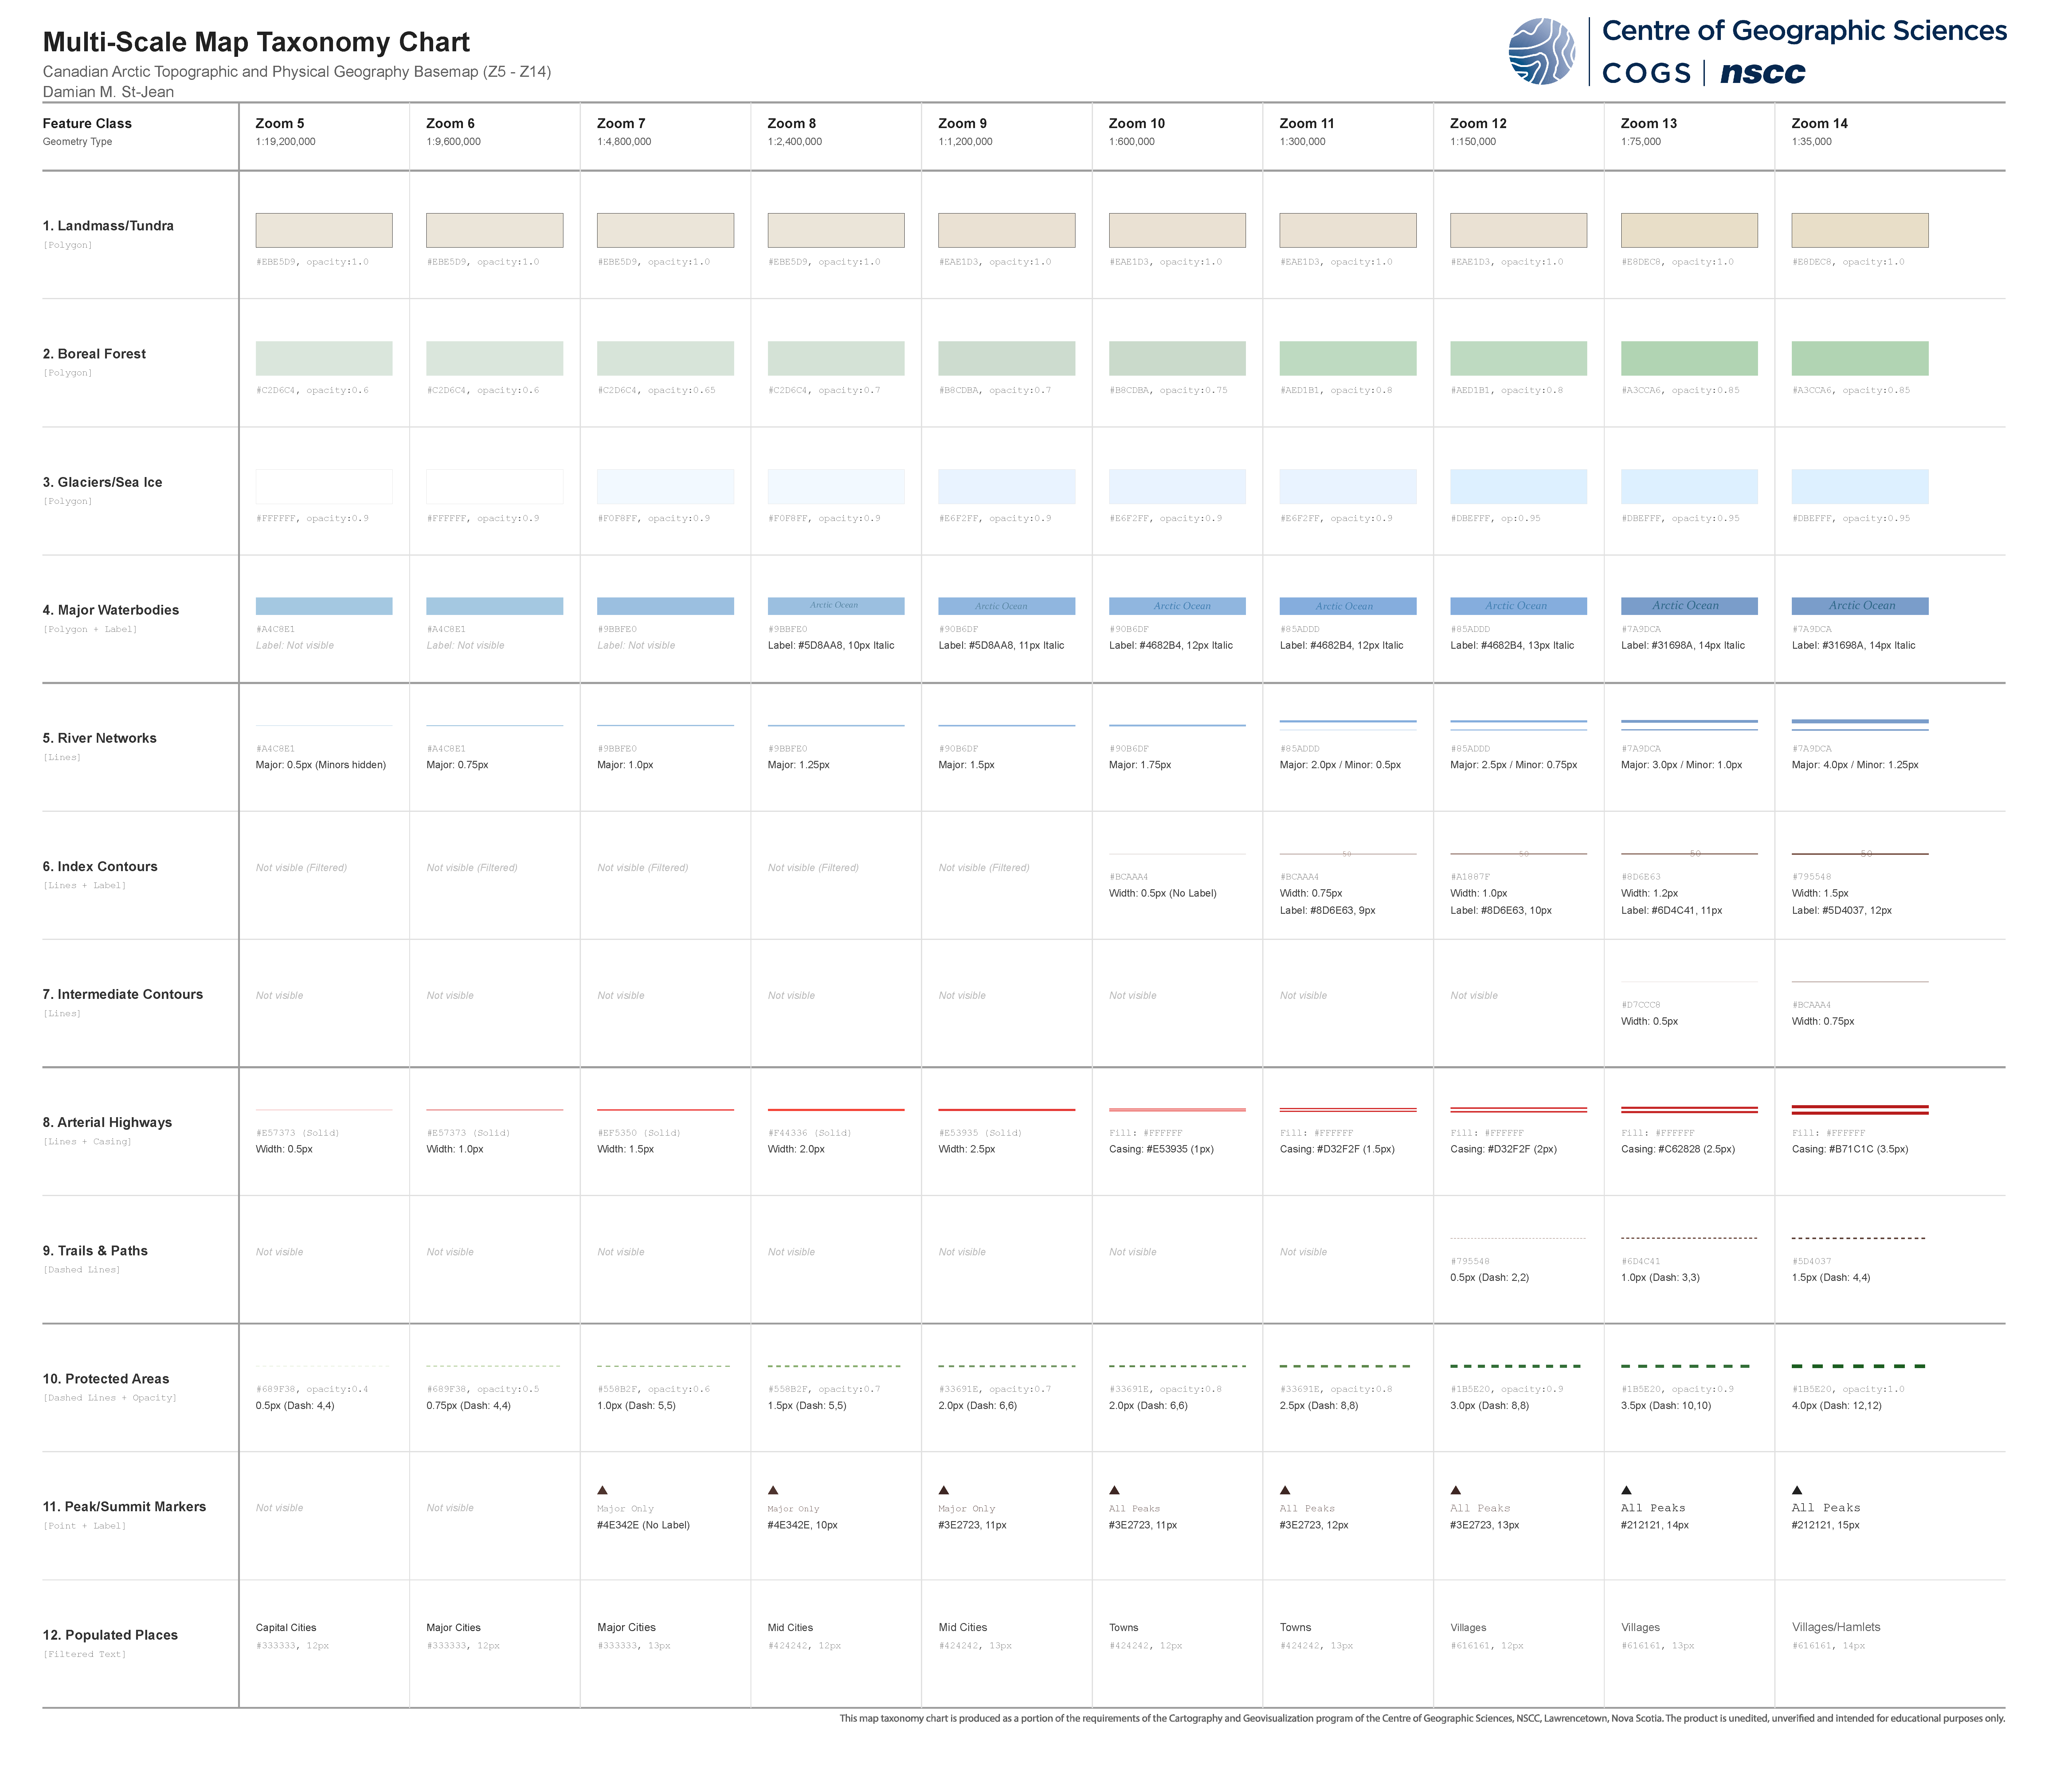Select the Zoom 5 Landmass/Tundra swatch
Screen dimensions: 2048x1792
point(324,230)
